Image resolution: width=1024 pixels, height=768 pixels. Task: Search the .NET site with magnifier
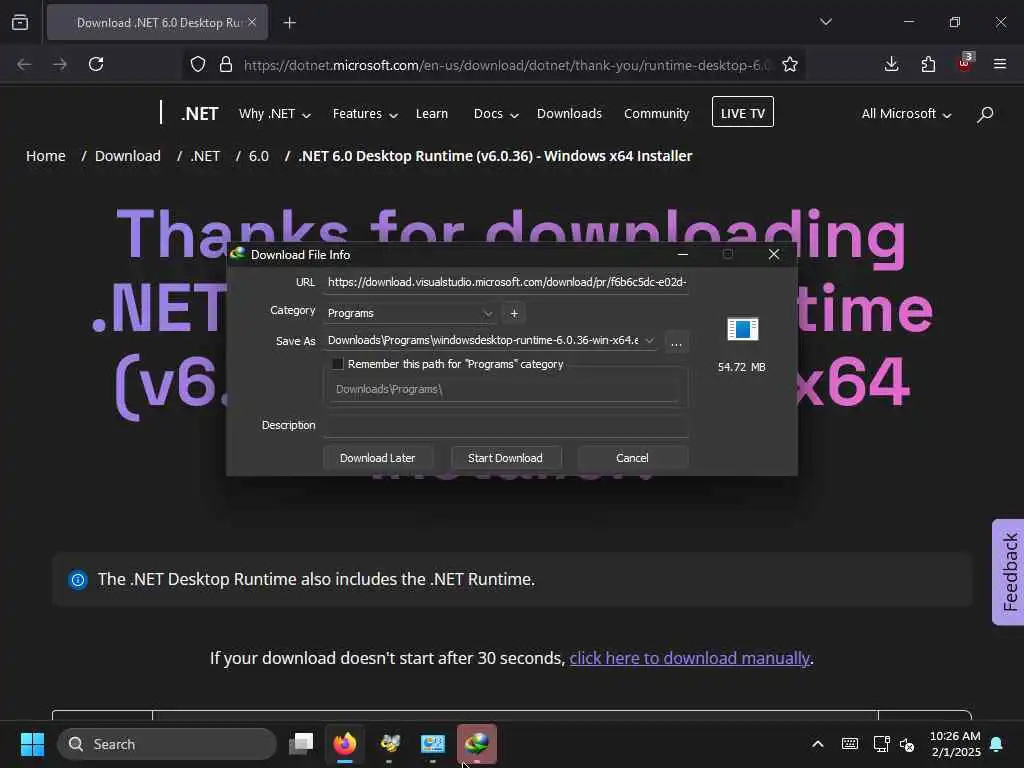pos(985,114)
